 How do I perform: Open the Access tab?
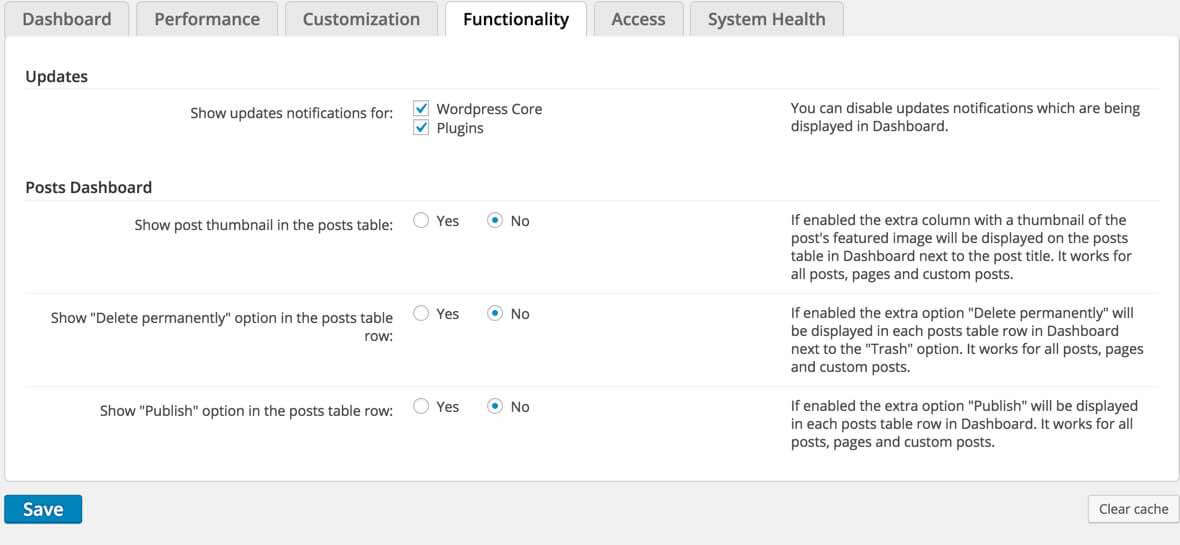[638, 19]
